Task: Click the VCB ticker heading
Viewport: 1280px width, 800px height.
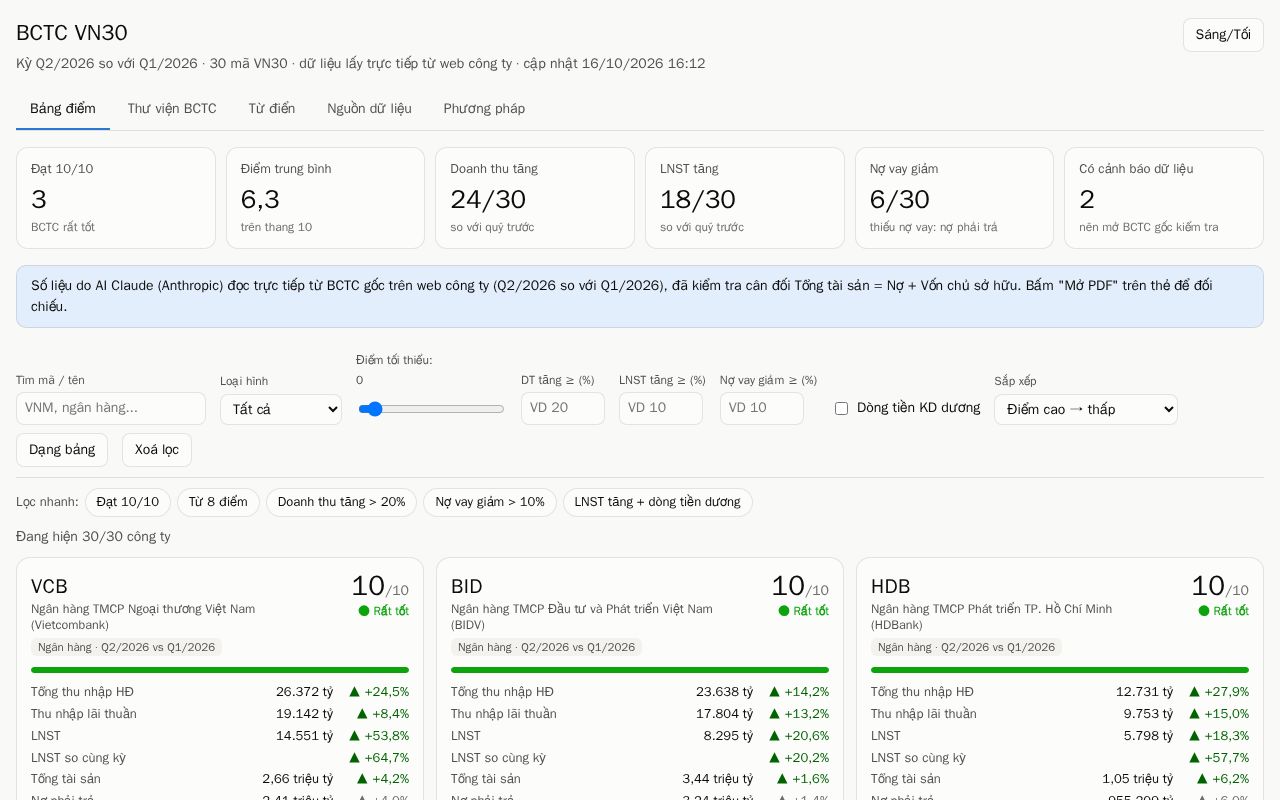Action: 49,587
